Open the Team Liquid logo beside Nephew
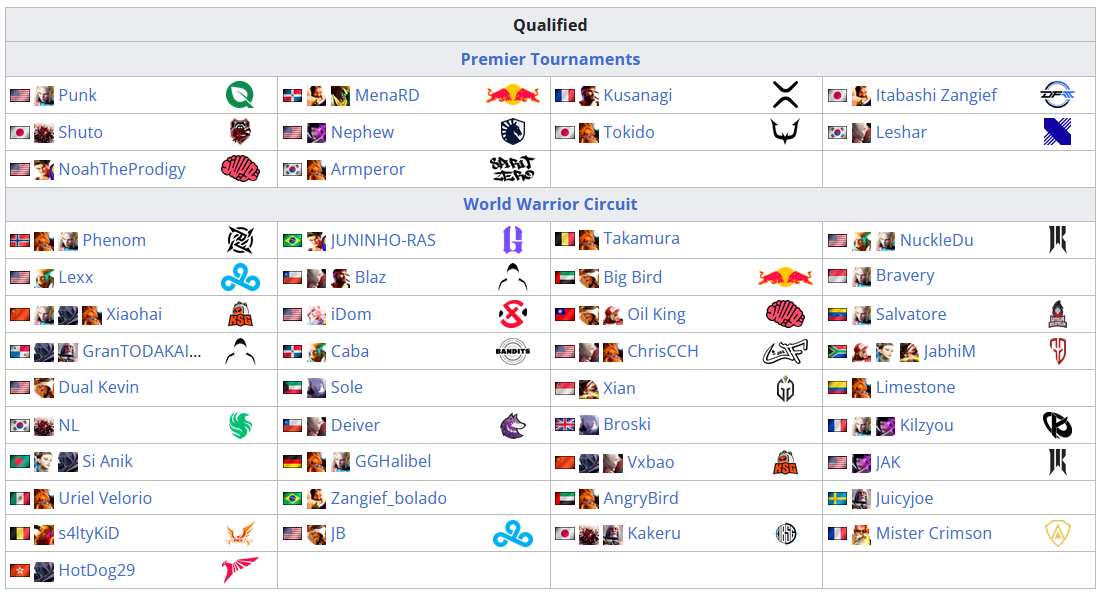The height and width of the screenshot is (597, 1104). point(513,132)
